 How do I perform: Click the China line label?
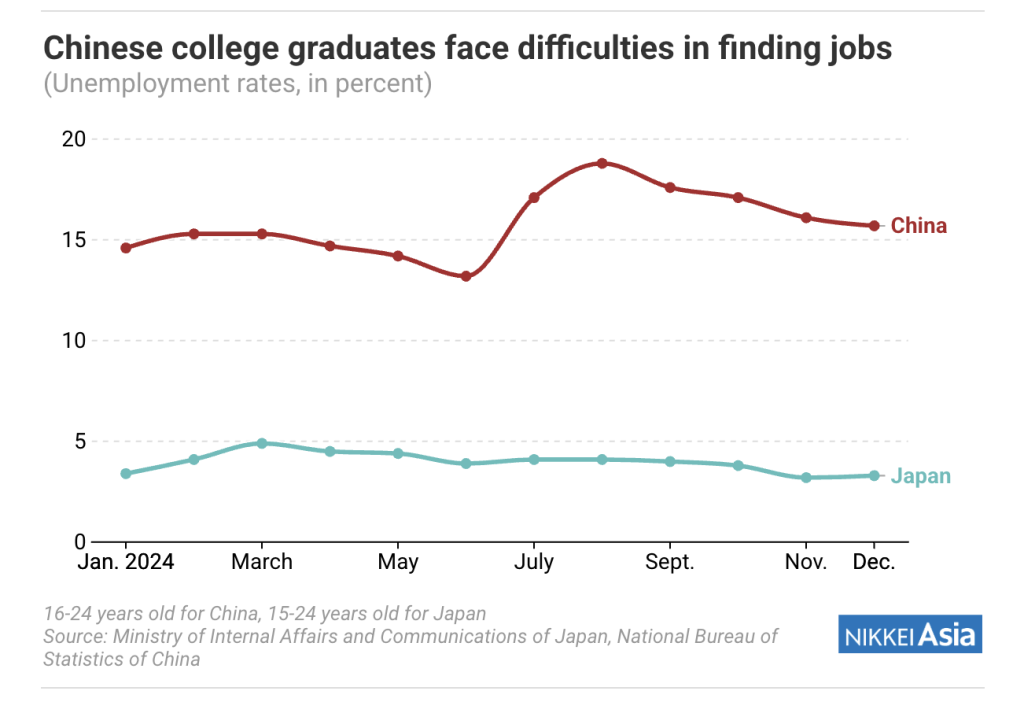click(918, 225)
